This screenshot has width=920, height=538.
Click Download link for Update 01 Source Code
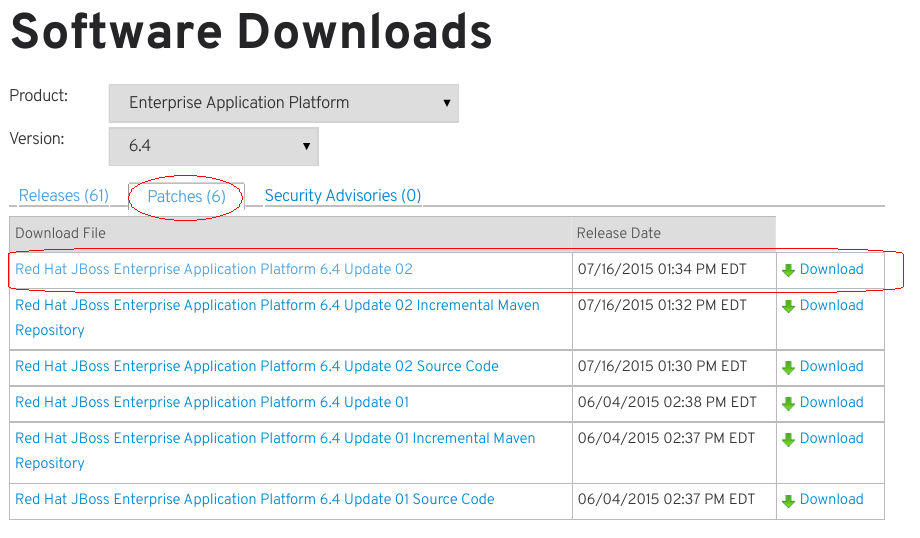tap(831, 499)
